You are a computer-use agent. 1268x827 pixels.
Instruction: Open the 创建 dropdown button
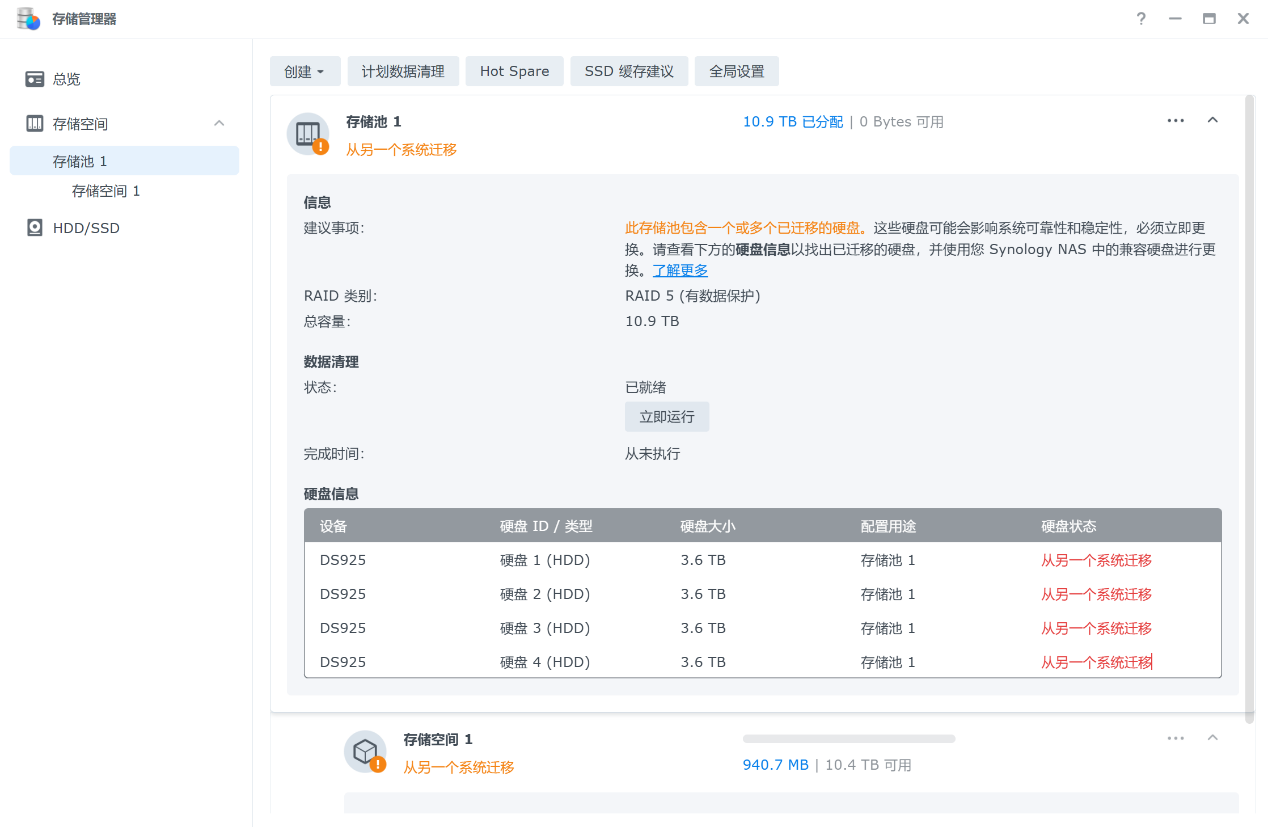click(x=304, y=72)
